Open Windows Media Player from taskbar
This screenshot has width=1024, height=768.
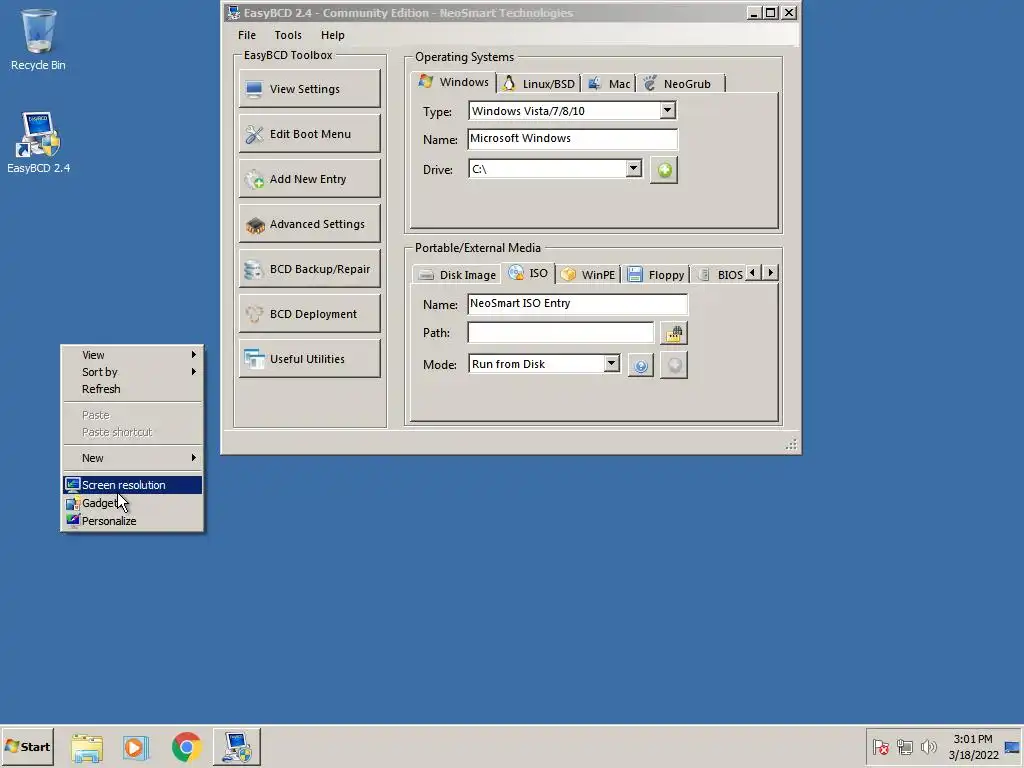point(136,747)
